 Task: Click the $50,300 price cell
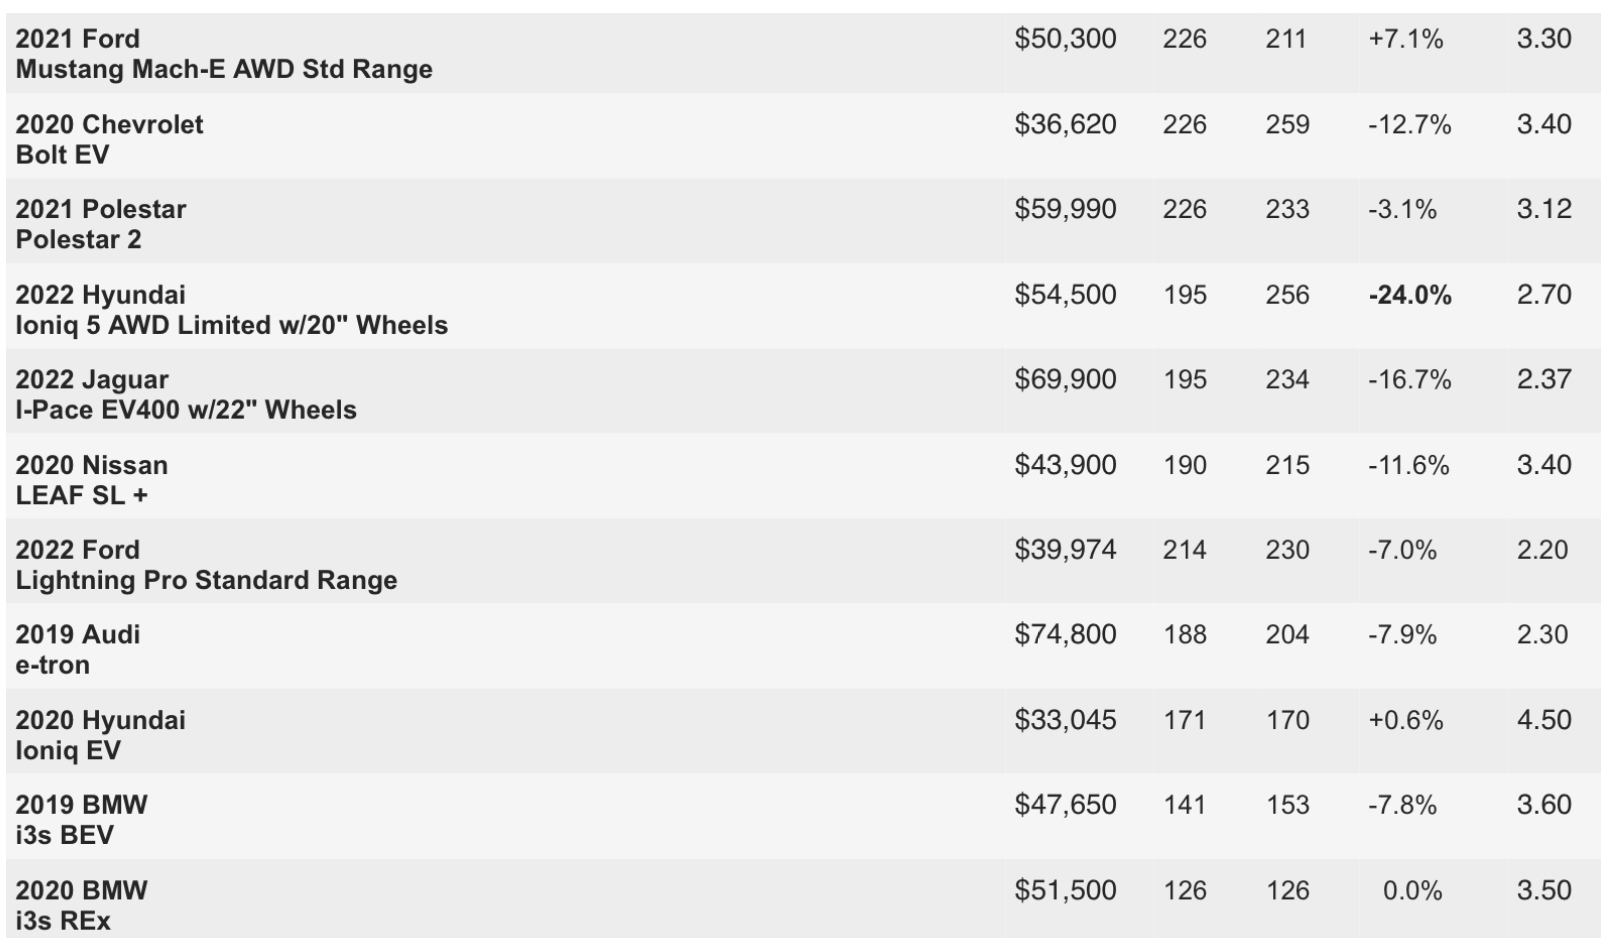pos(1065,39)
